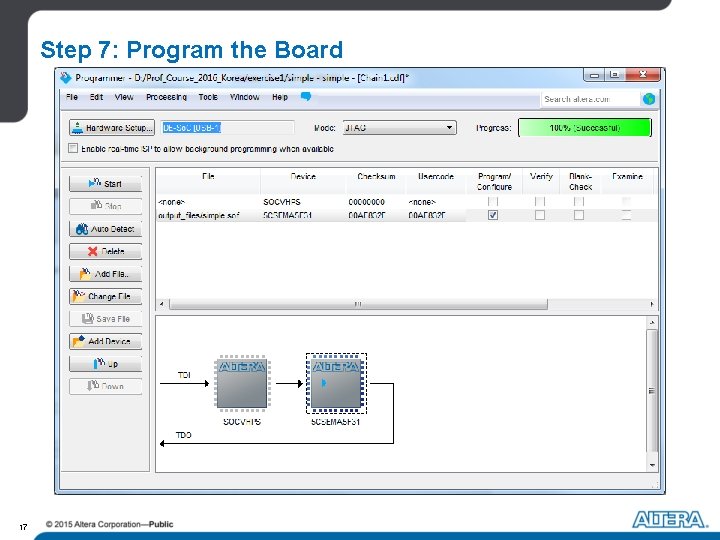Screen dimensions: 720x540
Task: Click the Start programming button
Action: tap(105, 184)
